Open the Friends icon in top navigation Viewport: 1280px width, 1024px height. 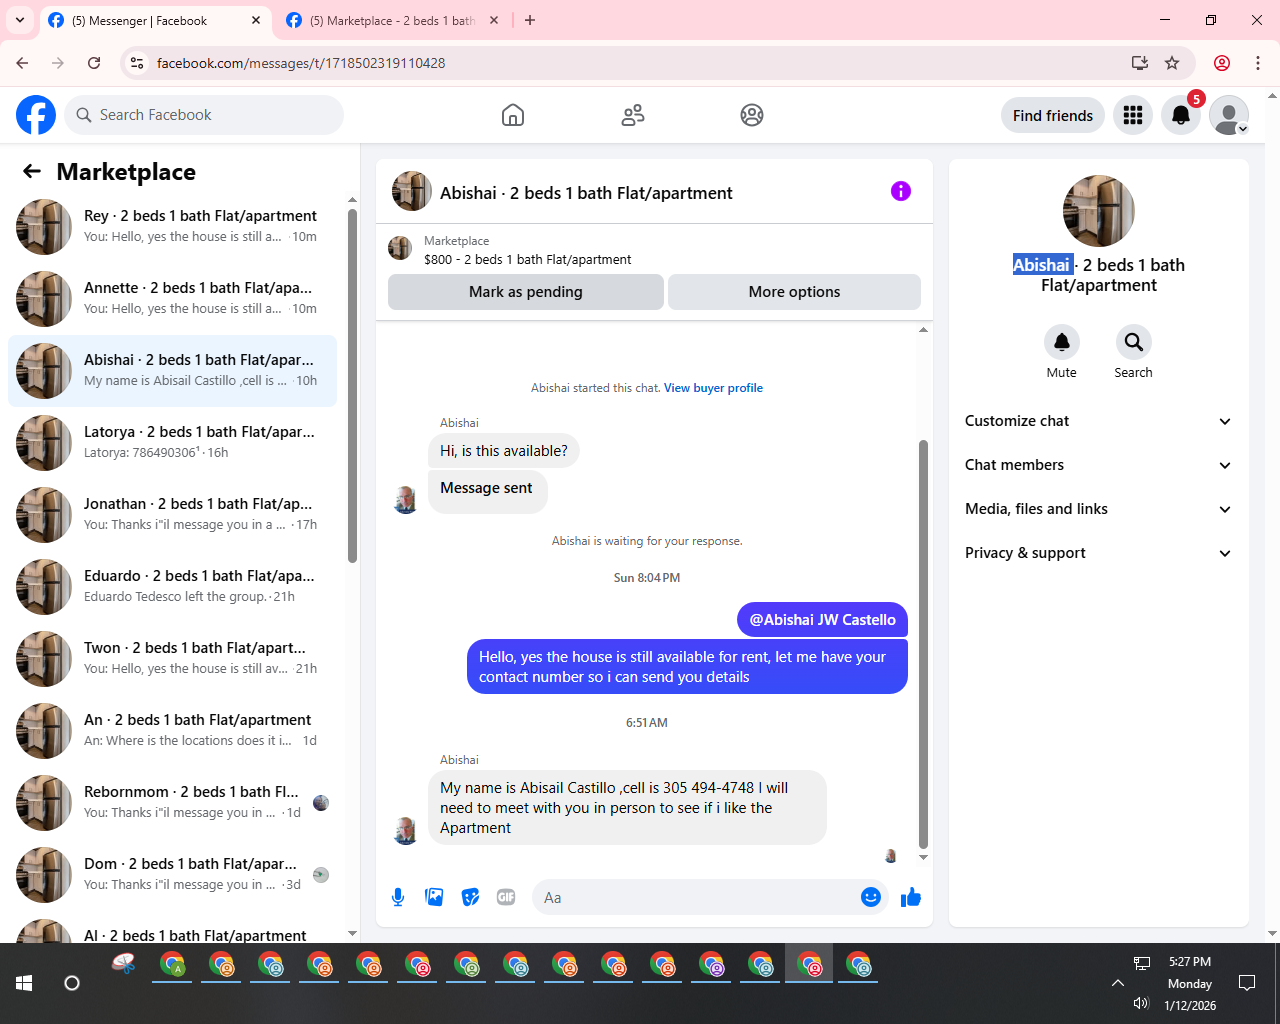633,115
